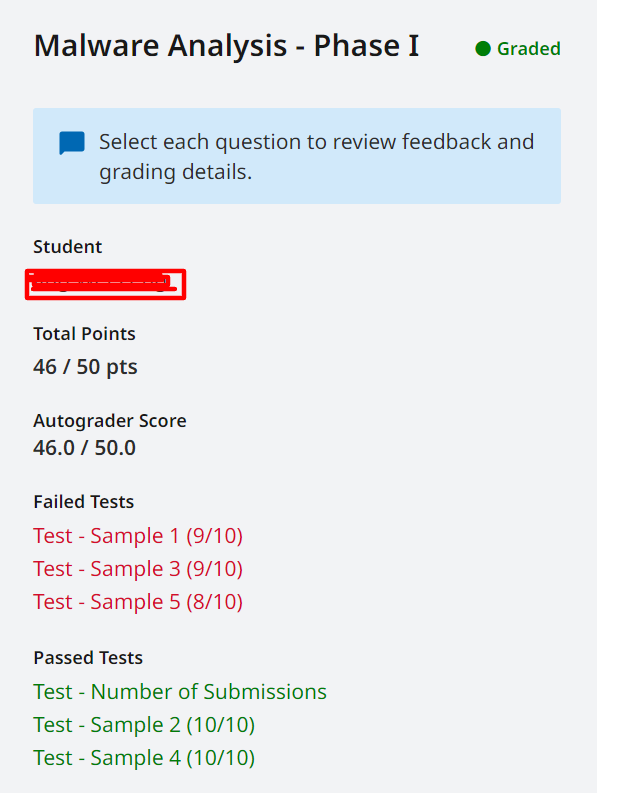Open Test - Number of Submissions

(x=180, y=692)
